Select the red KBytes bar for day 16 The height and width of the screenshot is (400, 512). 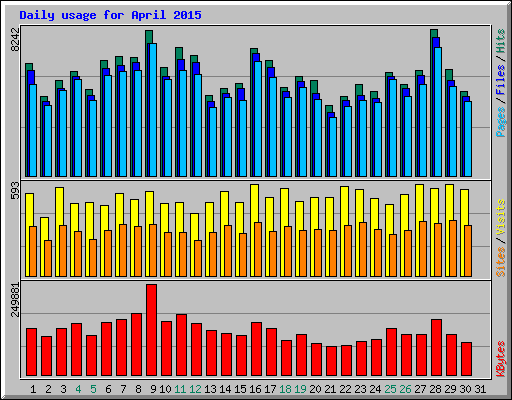pos(256,349)
